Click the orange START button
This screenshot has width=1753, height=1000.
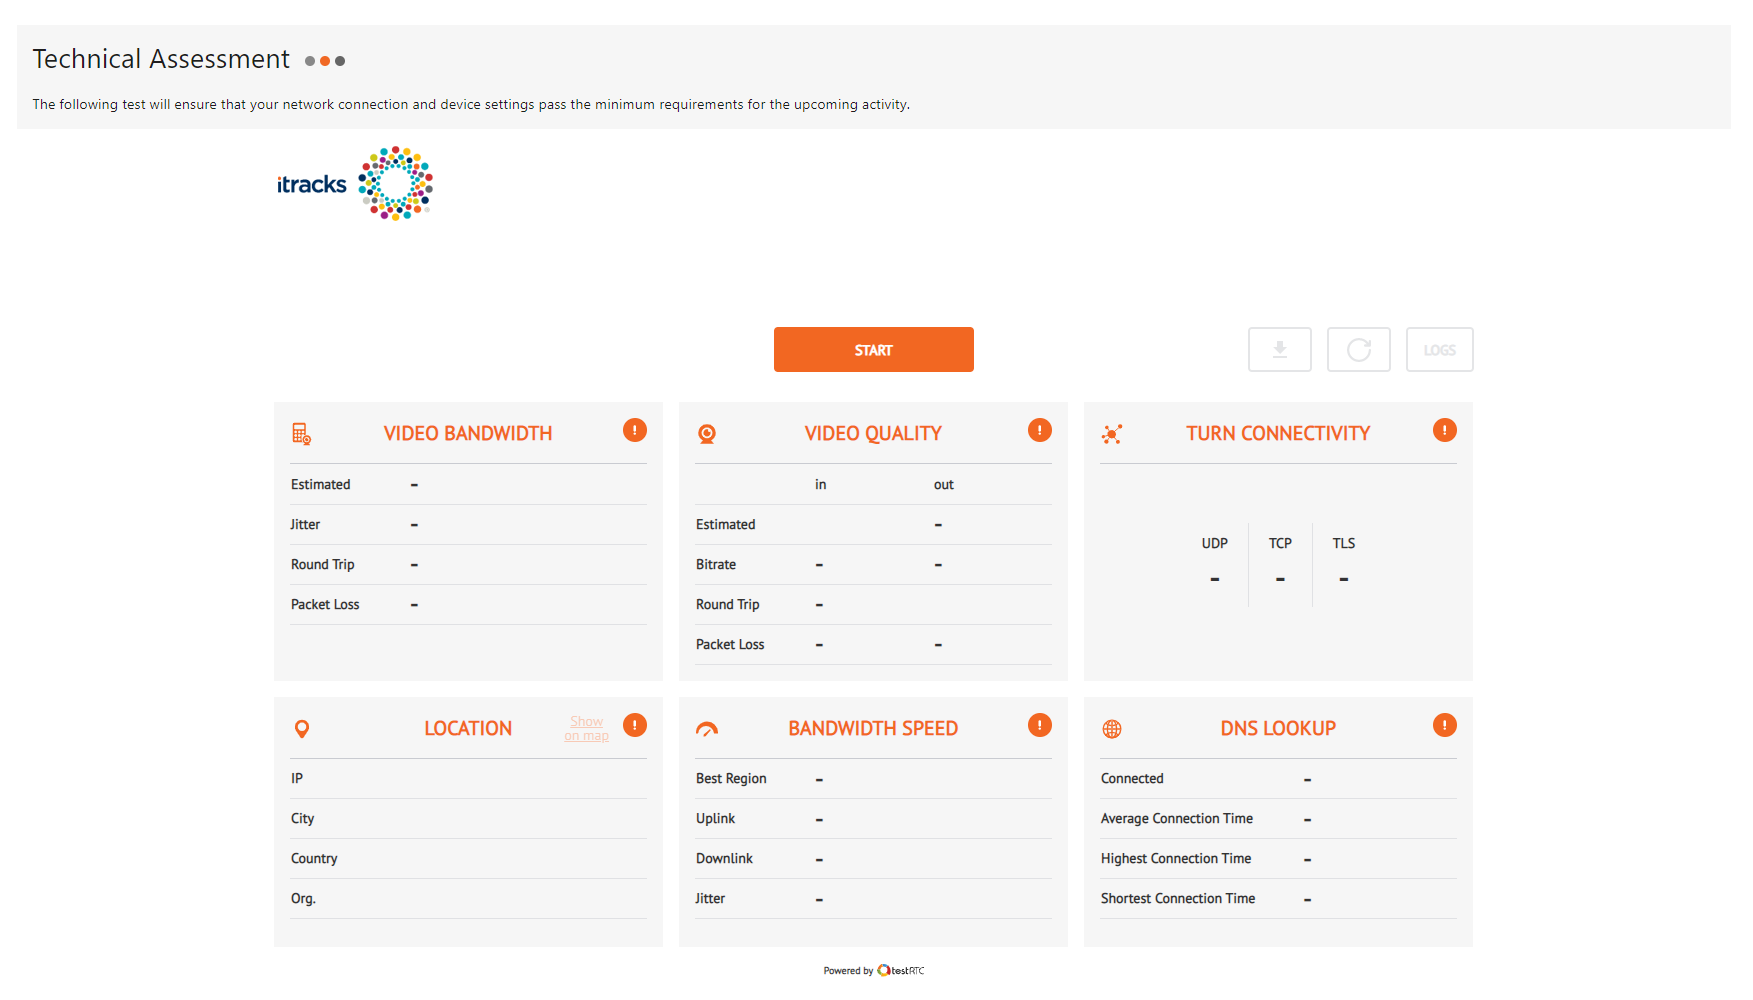pyautogui.click(x=873, y=349)
